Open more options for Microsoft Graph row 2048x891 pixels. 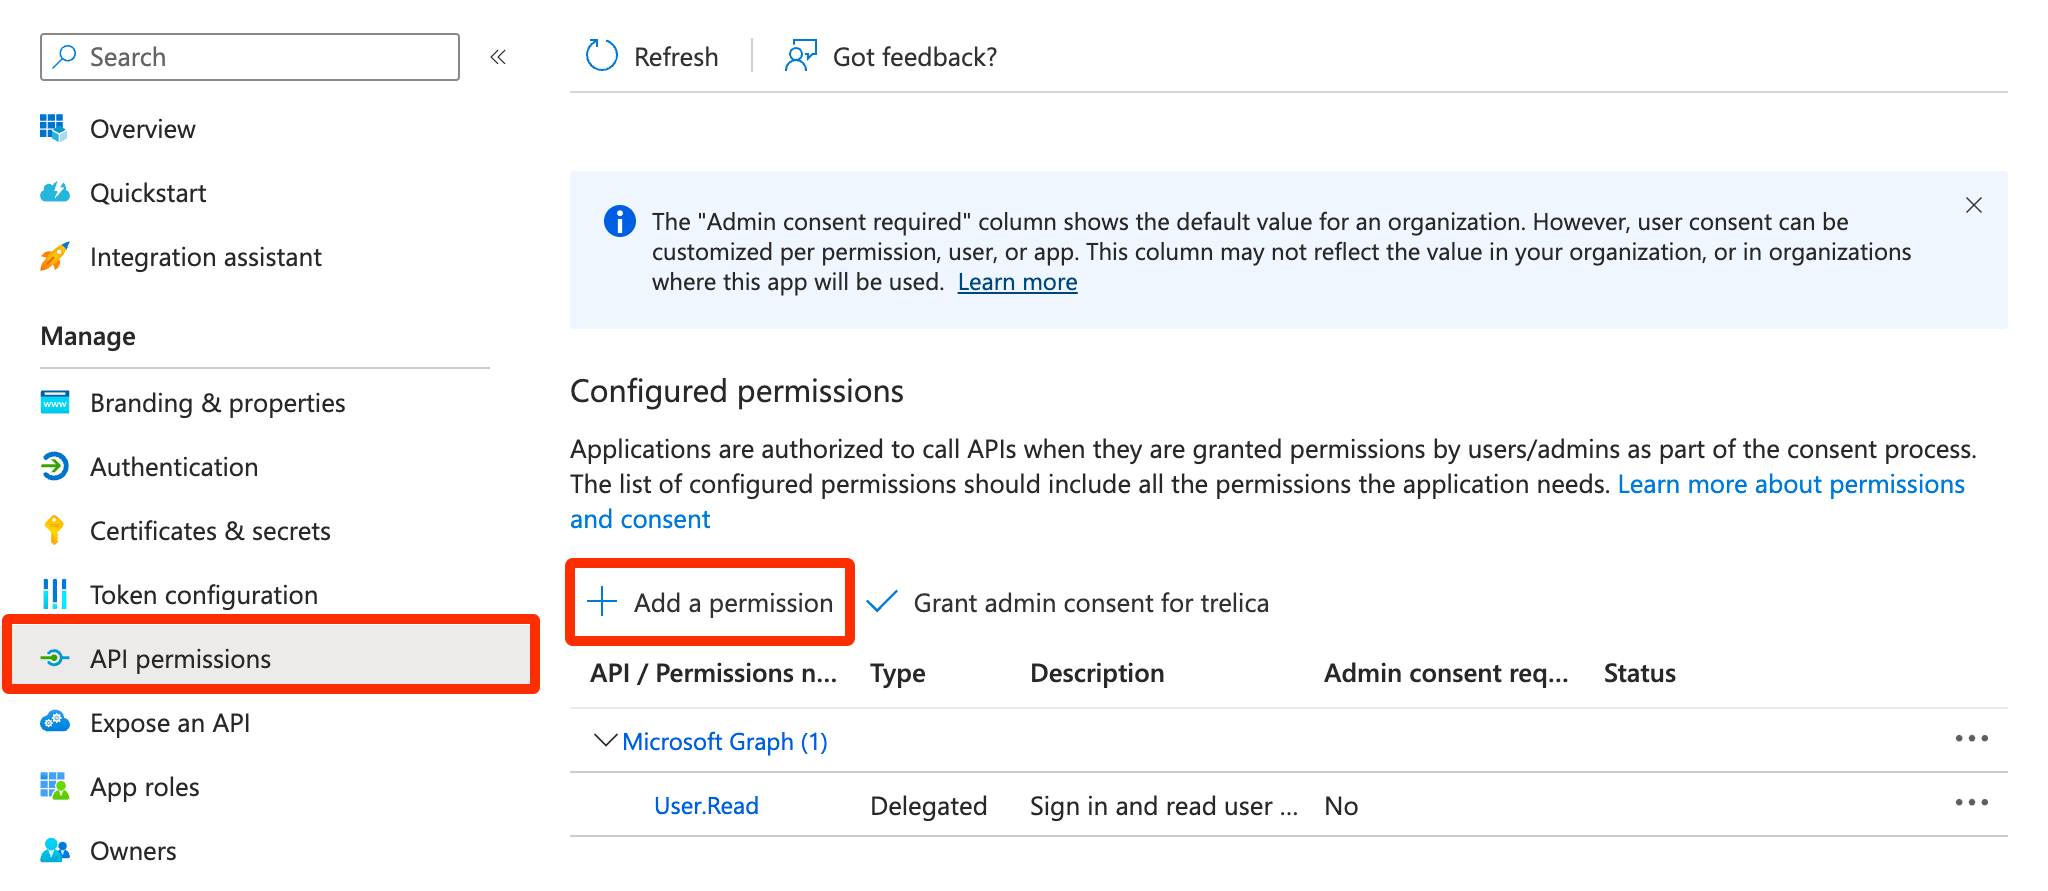pos(1971,739)
